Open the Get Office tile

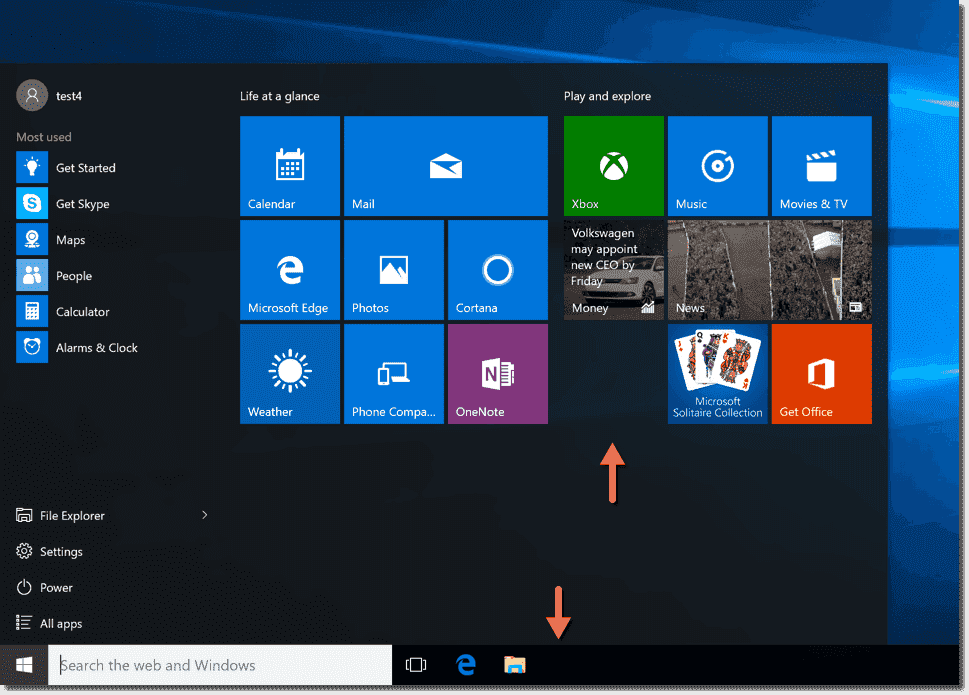[x=821, y=374]
